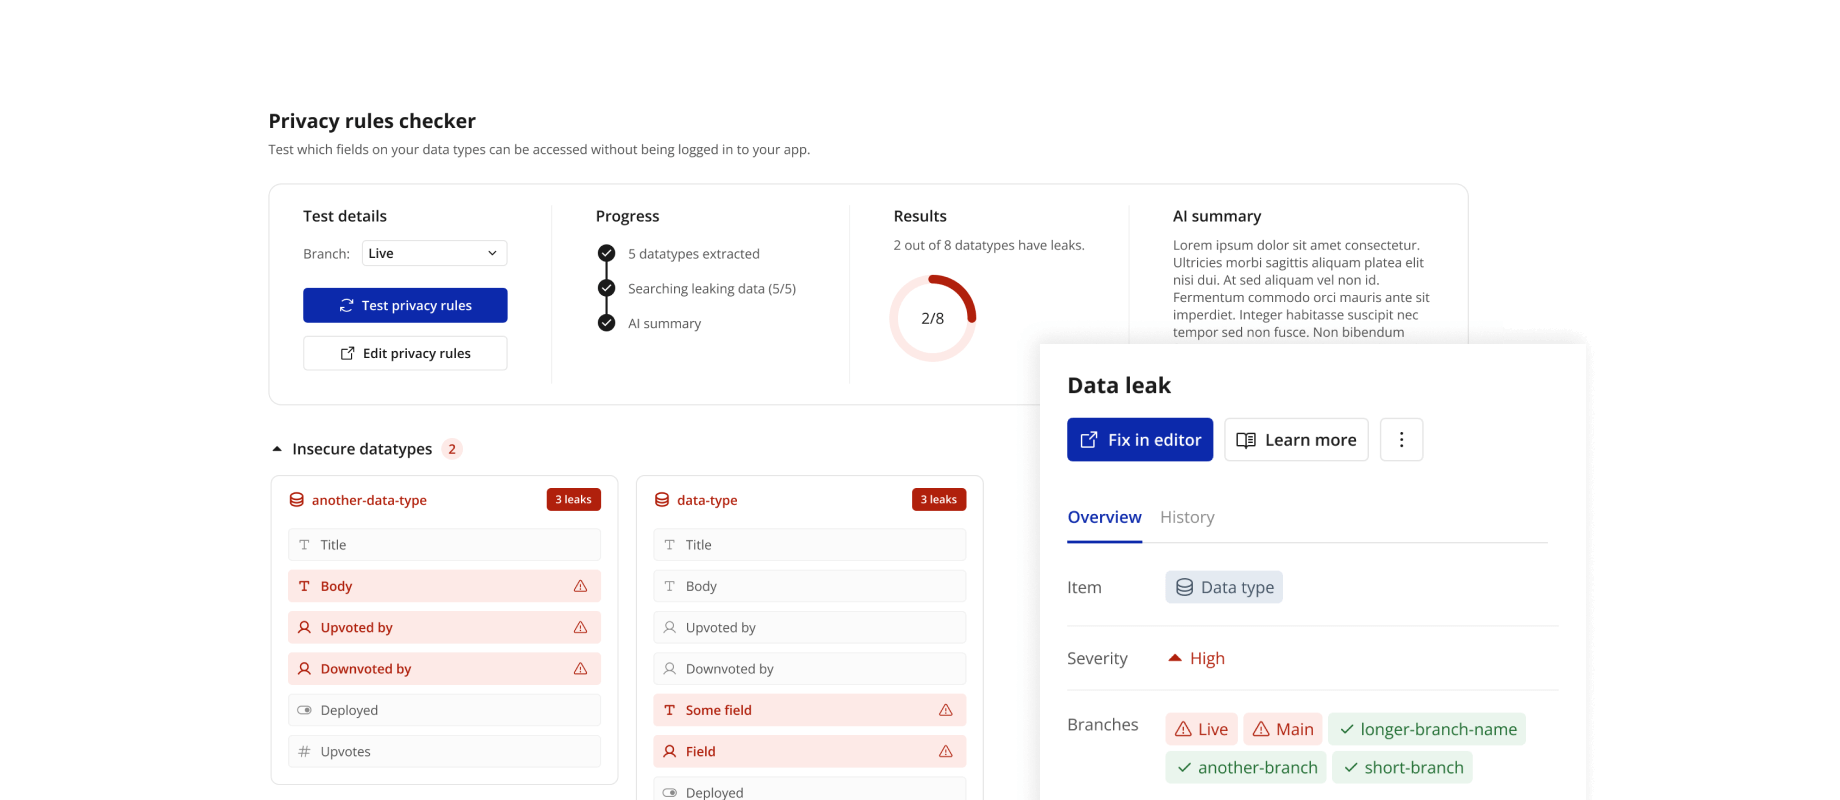Switch to the History tab
The width and height of the screenshot is (1840, 800).
pos(1187,517)
